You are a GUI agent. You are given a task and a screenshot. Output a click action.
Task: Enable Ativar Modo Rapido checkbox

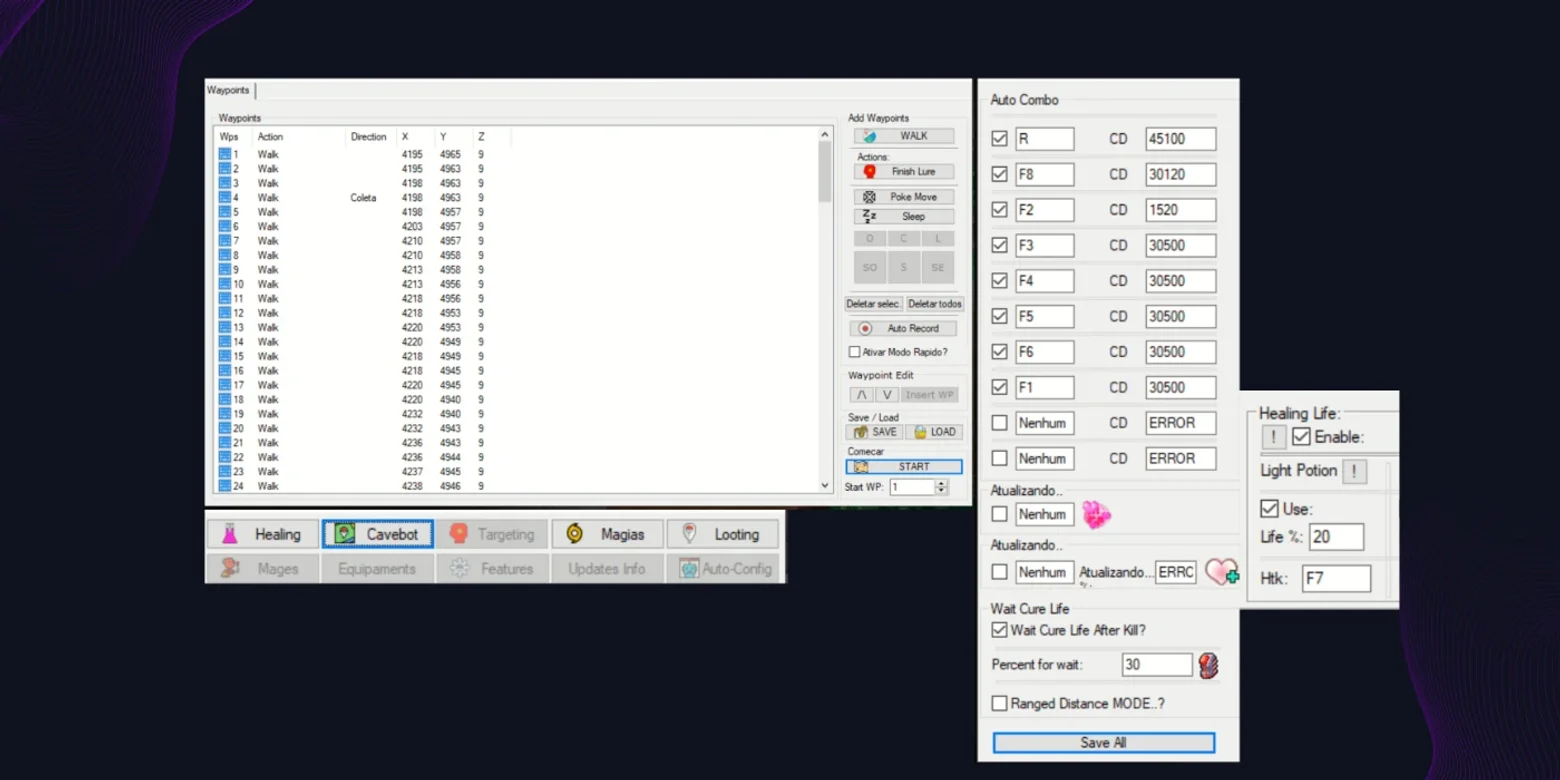pyautogui.click(x=855, y=352)
